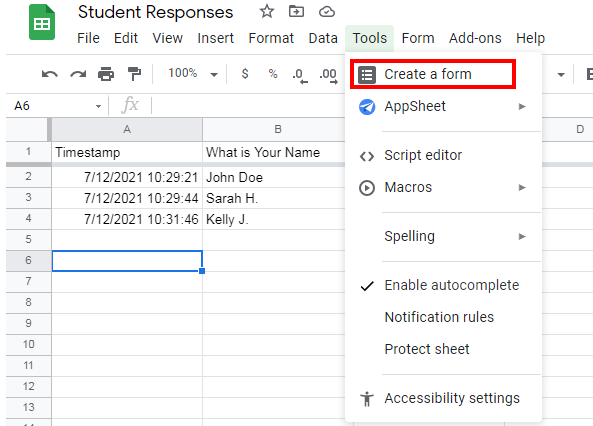
Task: Click the Accessibility person icon
Action: click(367, 399)
